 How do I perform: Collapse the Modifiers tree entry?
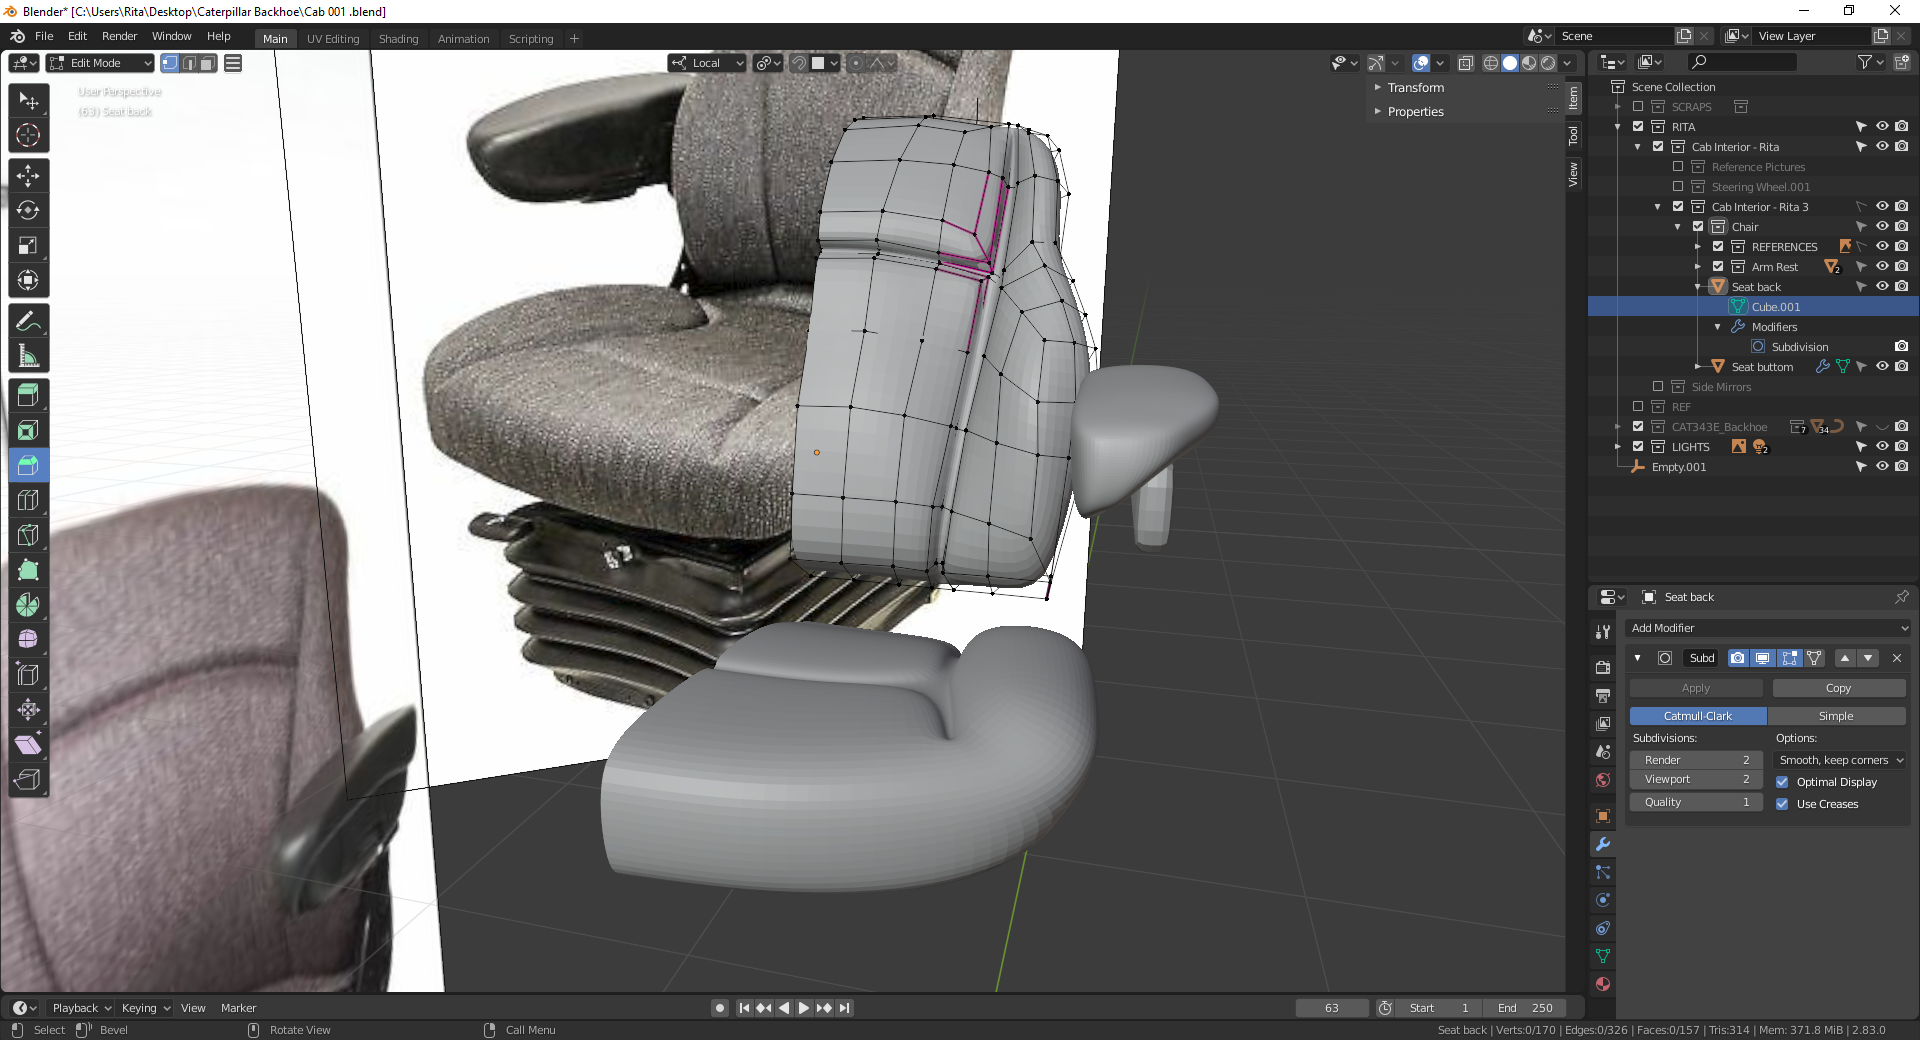[x=1718, y=327]
